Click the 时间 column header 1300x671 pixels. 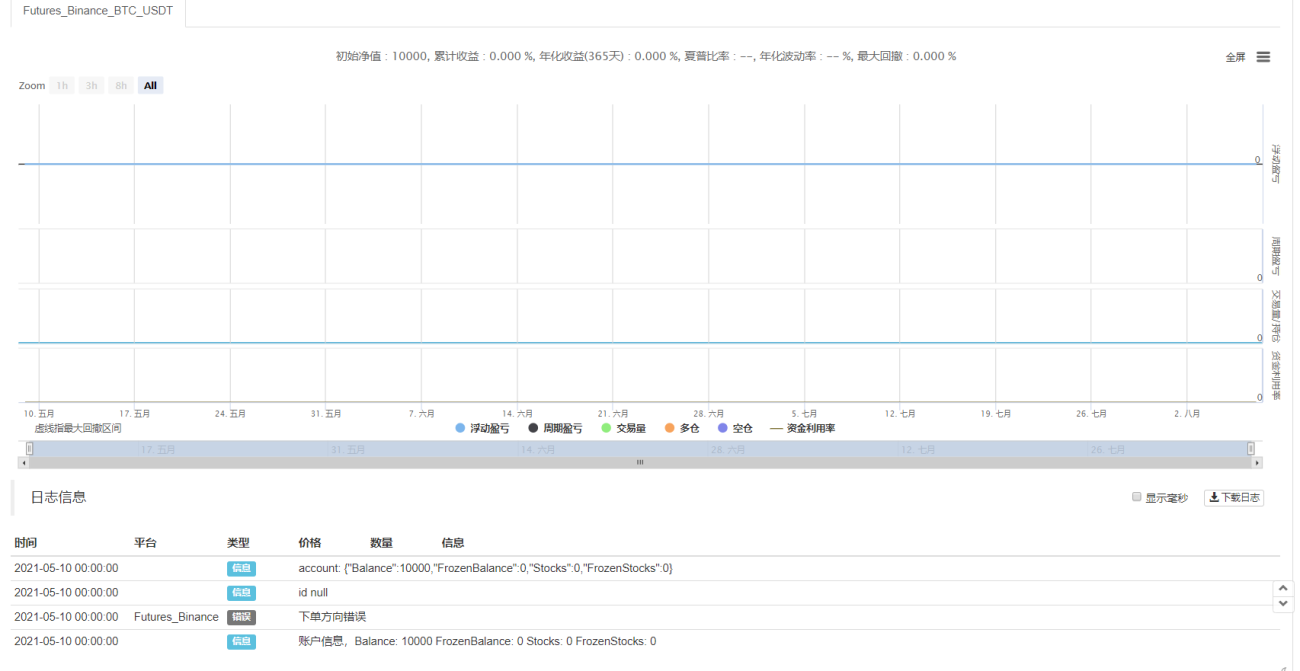click(x=25, y=543)
